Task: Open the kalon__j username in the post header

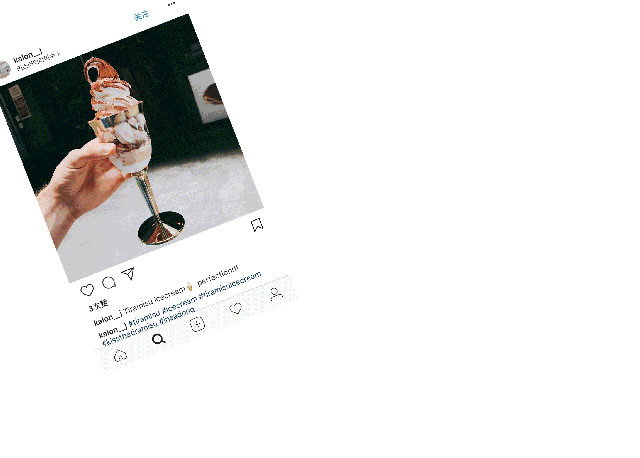Action: tap(28, 56)
